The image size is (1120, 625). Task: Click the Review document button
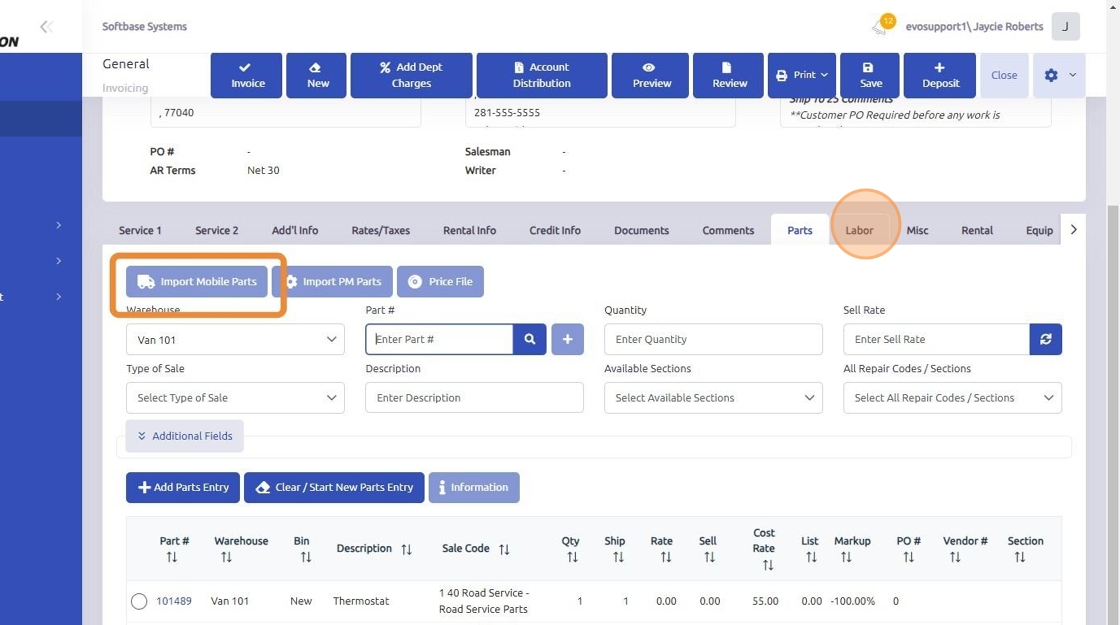coord(729,75)
